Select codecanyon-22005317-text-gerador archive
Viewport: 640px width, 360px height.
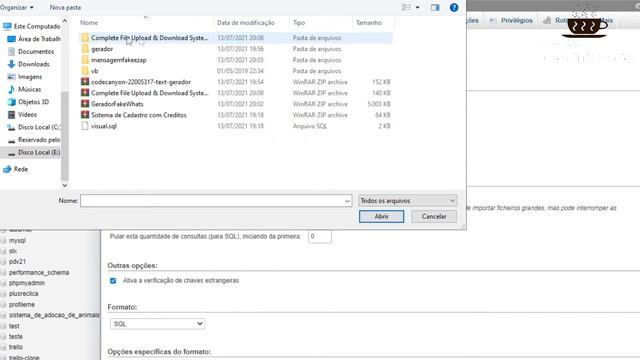coord(235,82)
